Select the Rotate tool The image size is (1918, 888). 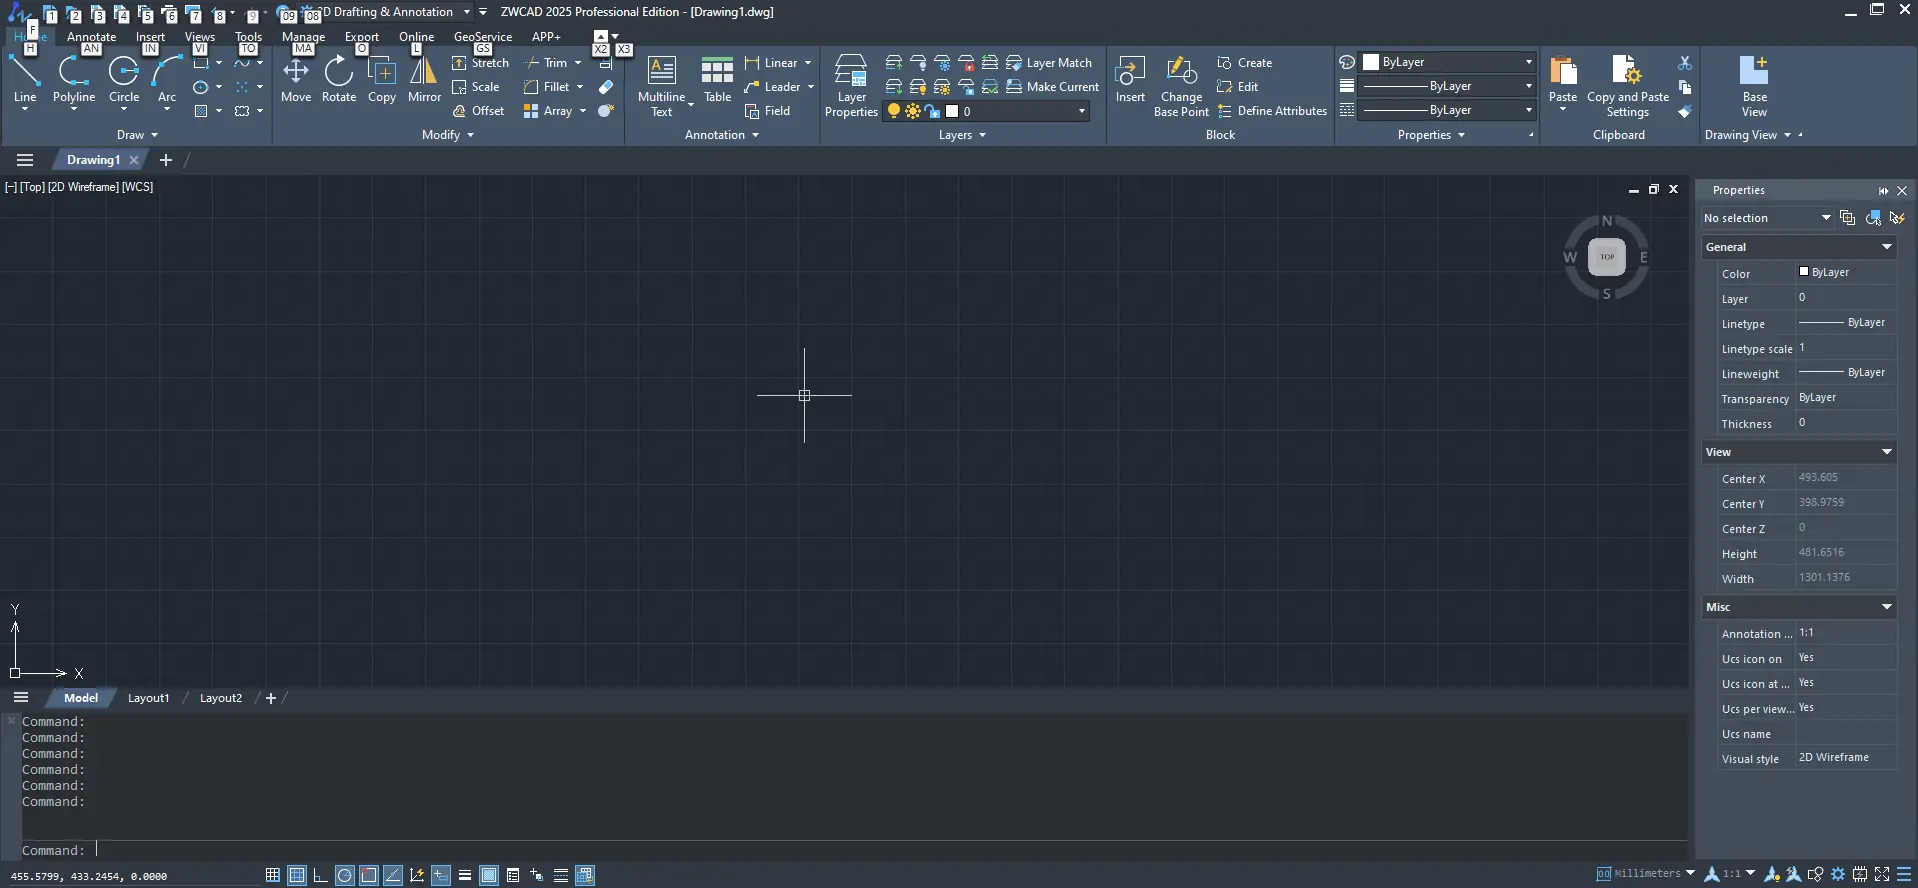tap(339, 79)
